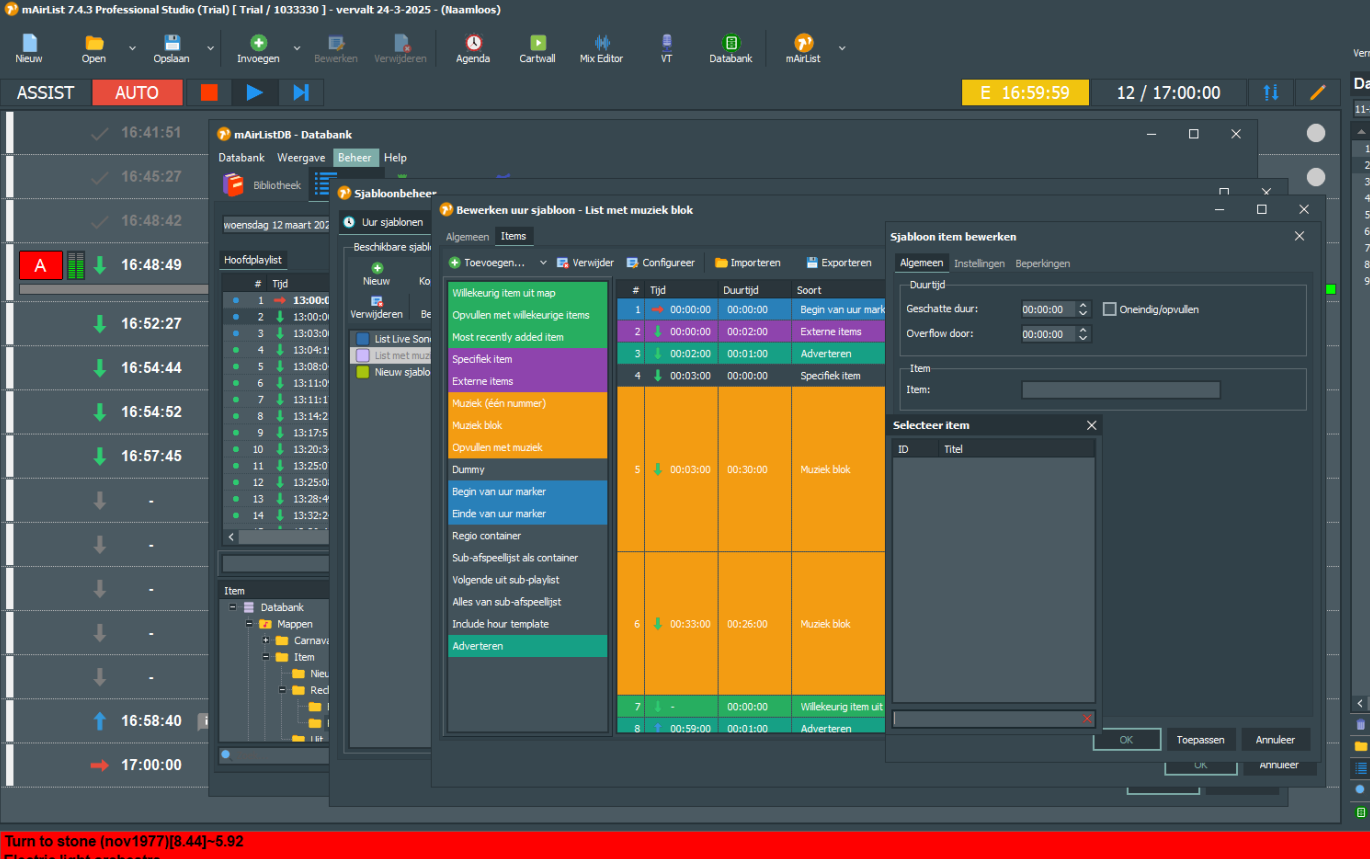Screen dimensions: 1370x859
Task: Click the Importeren folder icon
Action: 721,263
